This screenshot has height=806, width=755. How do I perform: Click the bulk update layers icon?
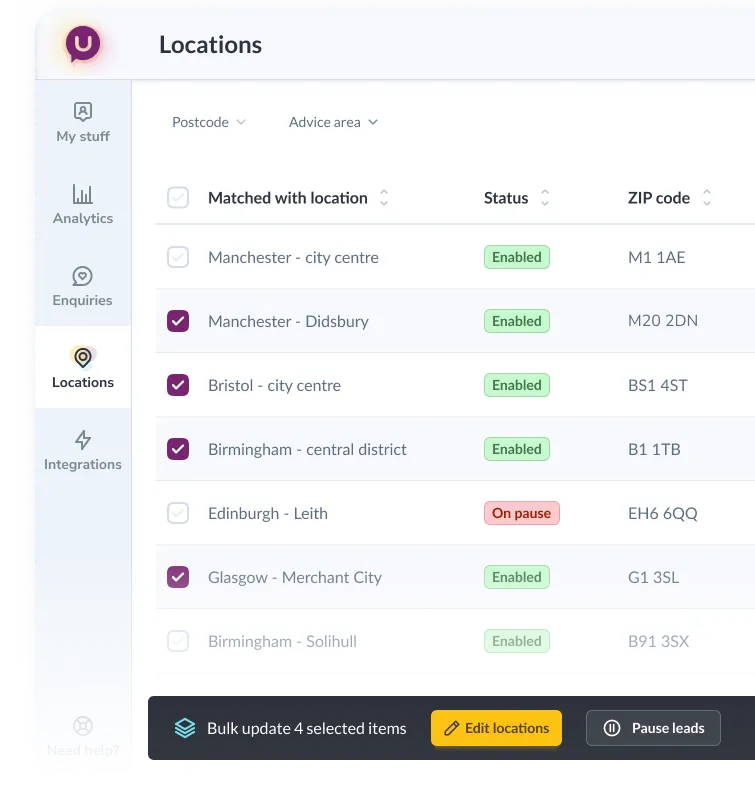click(185, 728)
